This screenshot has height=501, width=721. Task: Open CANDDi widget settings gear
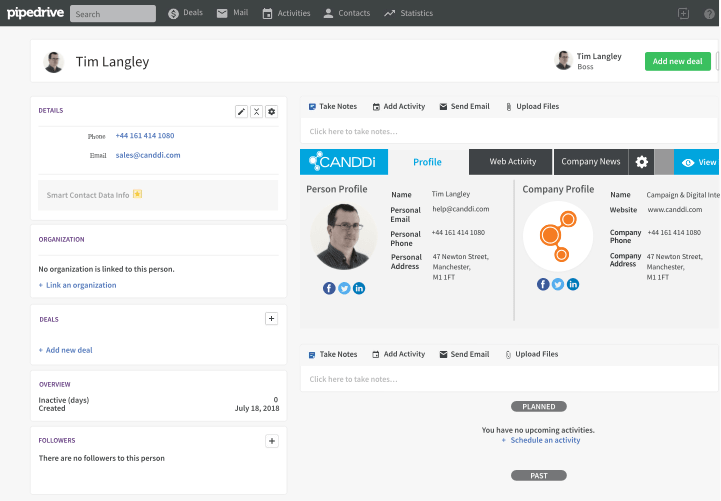(x=641, y=162)
